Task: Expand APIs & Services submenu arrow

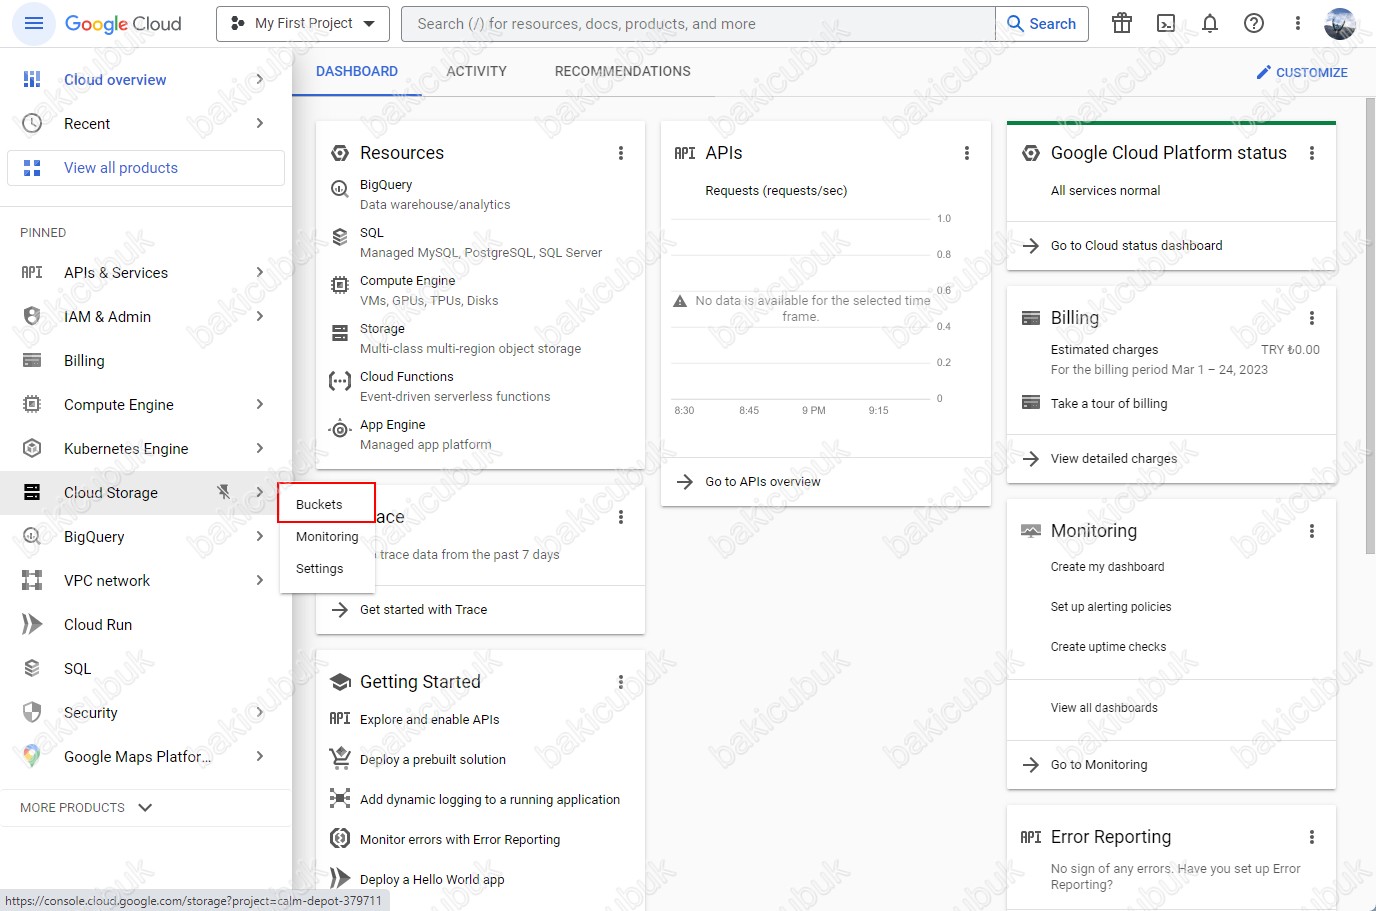Action: 259,272
